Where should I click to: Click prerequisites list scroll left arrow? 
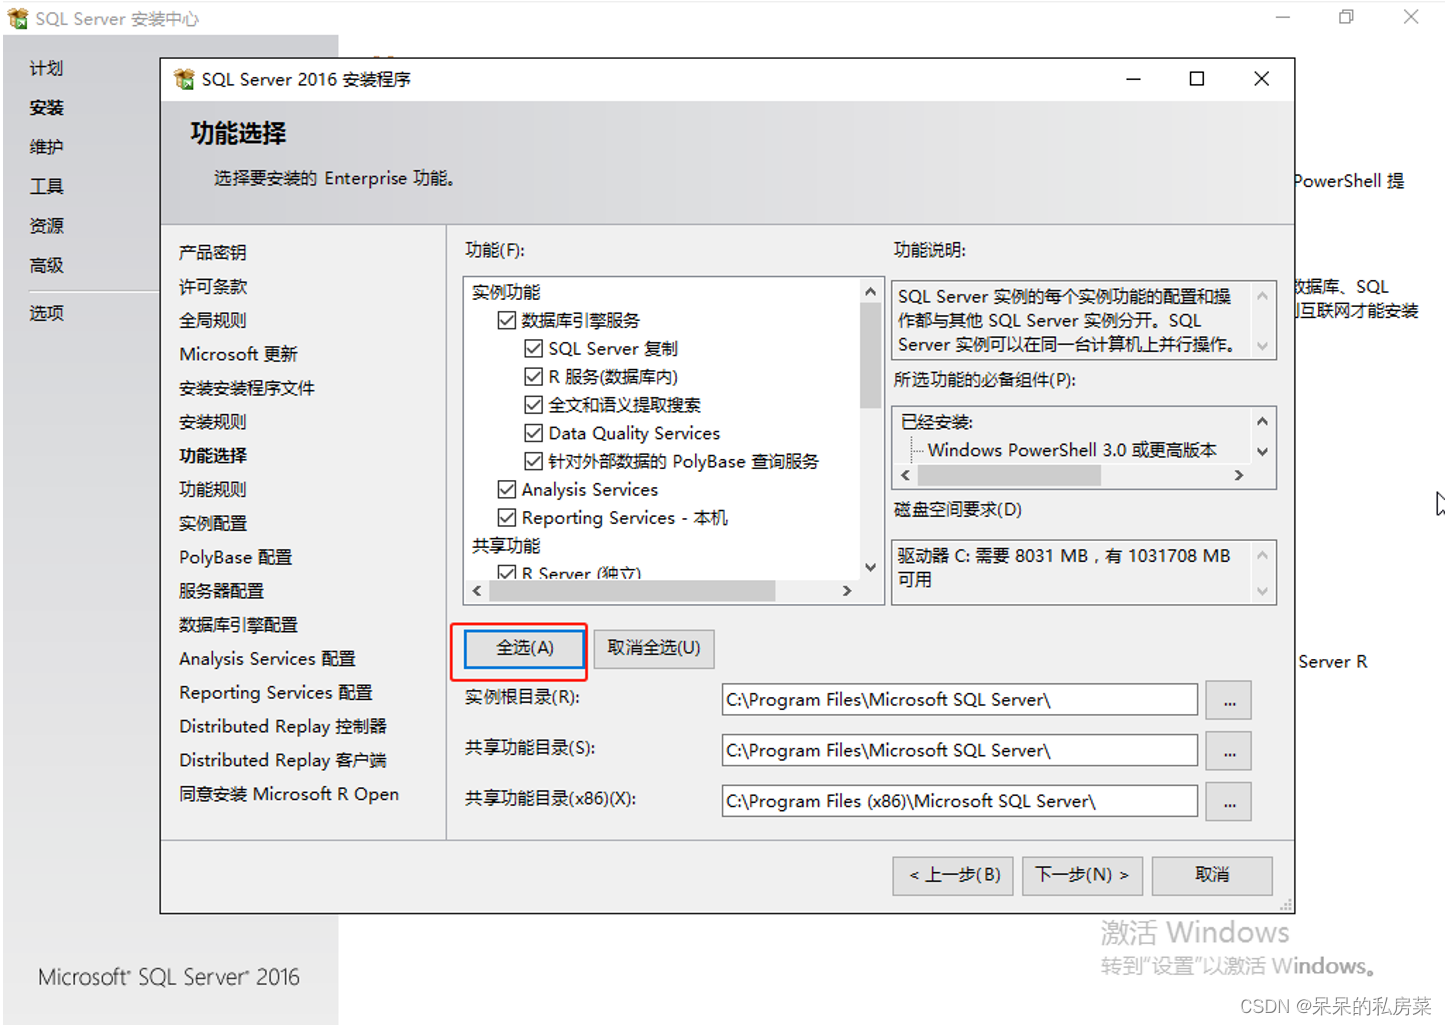[906, 476]
